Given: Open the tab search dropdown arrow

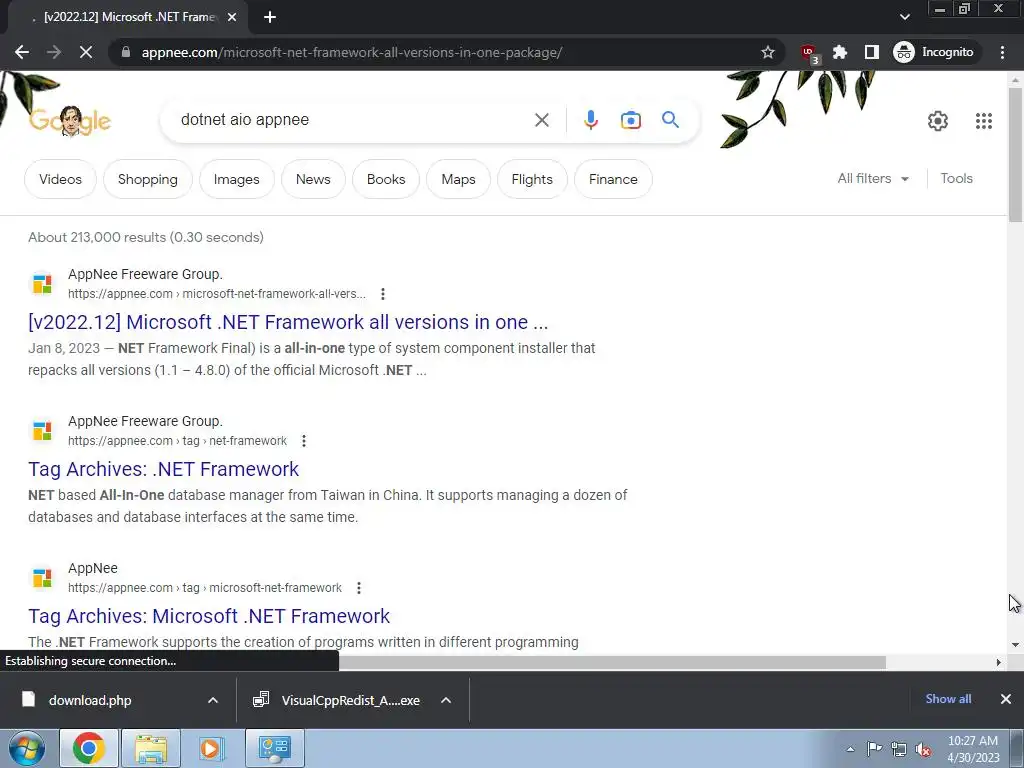Looking at the screenshot, I should 904,17.
